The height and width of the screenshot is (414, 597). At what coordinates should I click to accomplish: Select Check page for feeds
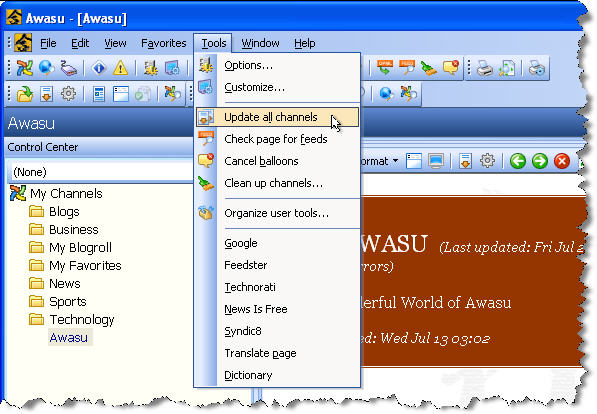pos(277,139)
